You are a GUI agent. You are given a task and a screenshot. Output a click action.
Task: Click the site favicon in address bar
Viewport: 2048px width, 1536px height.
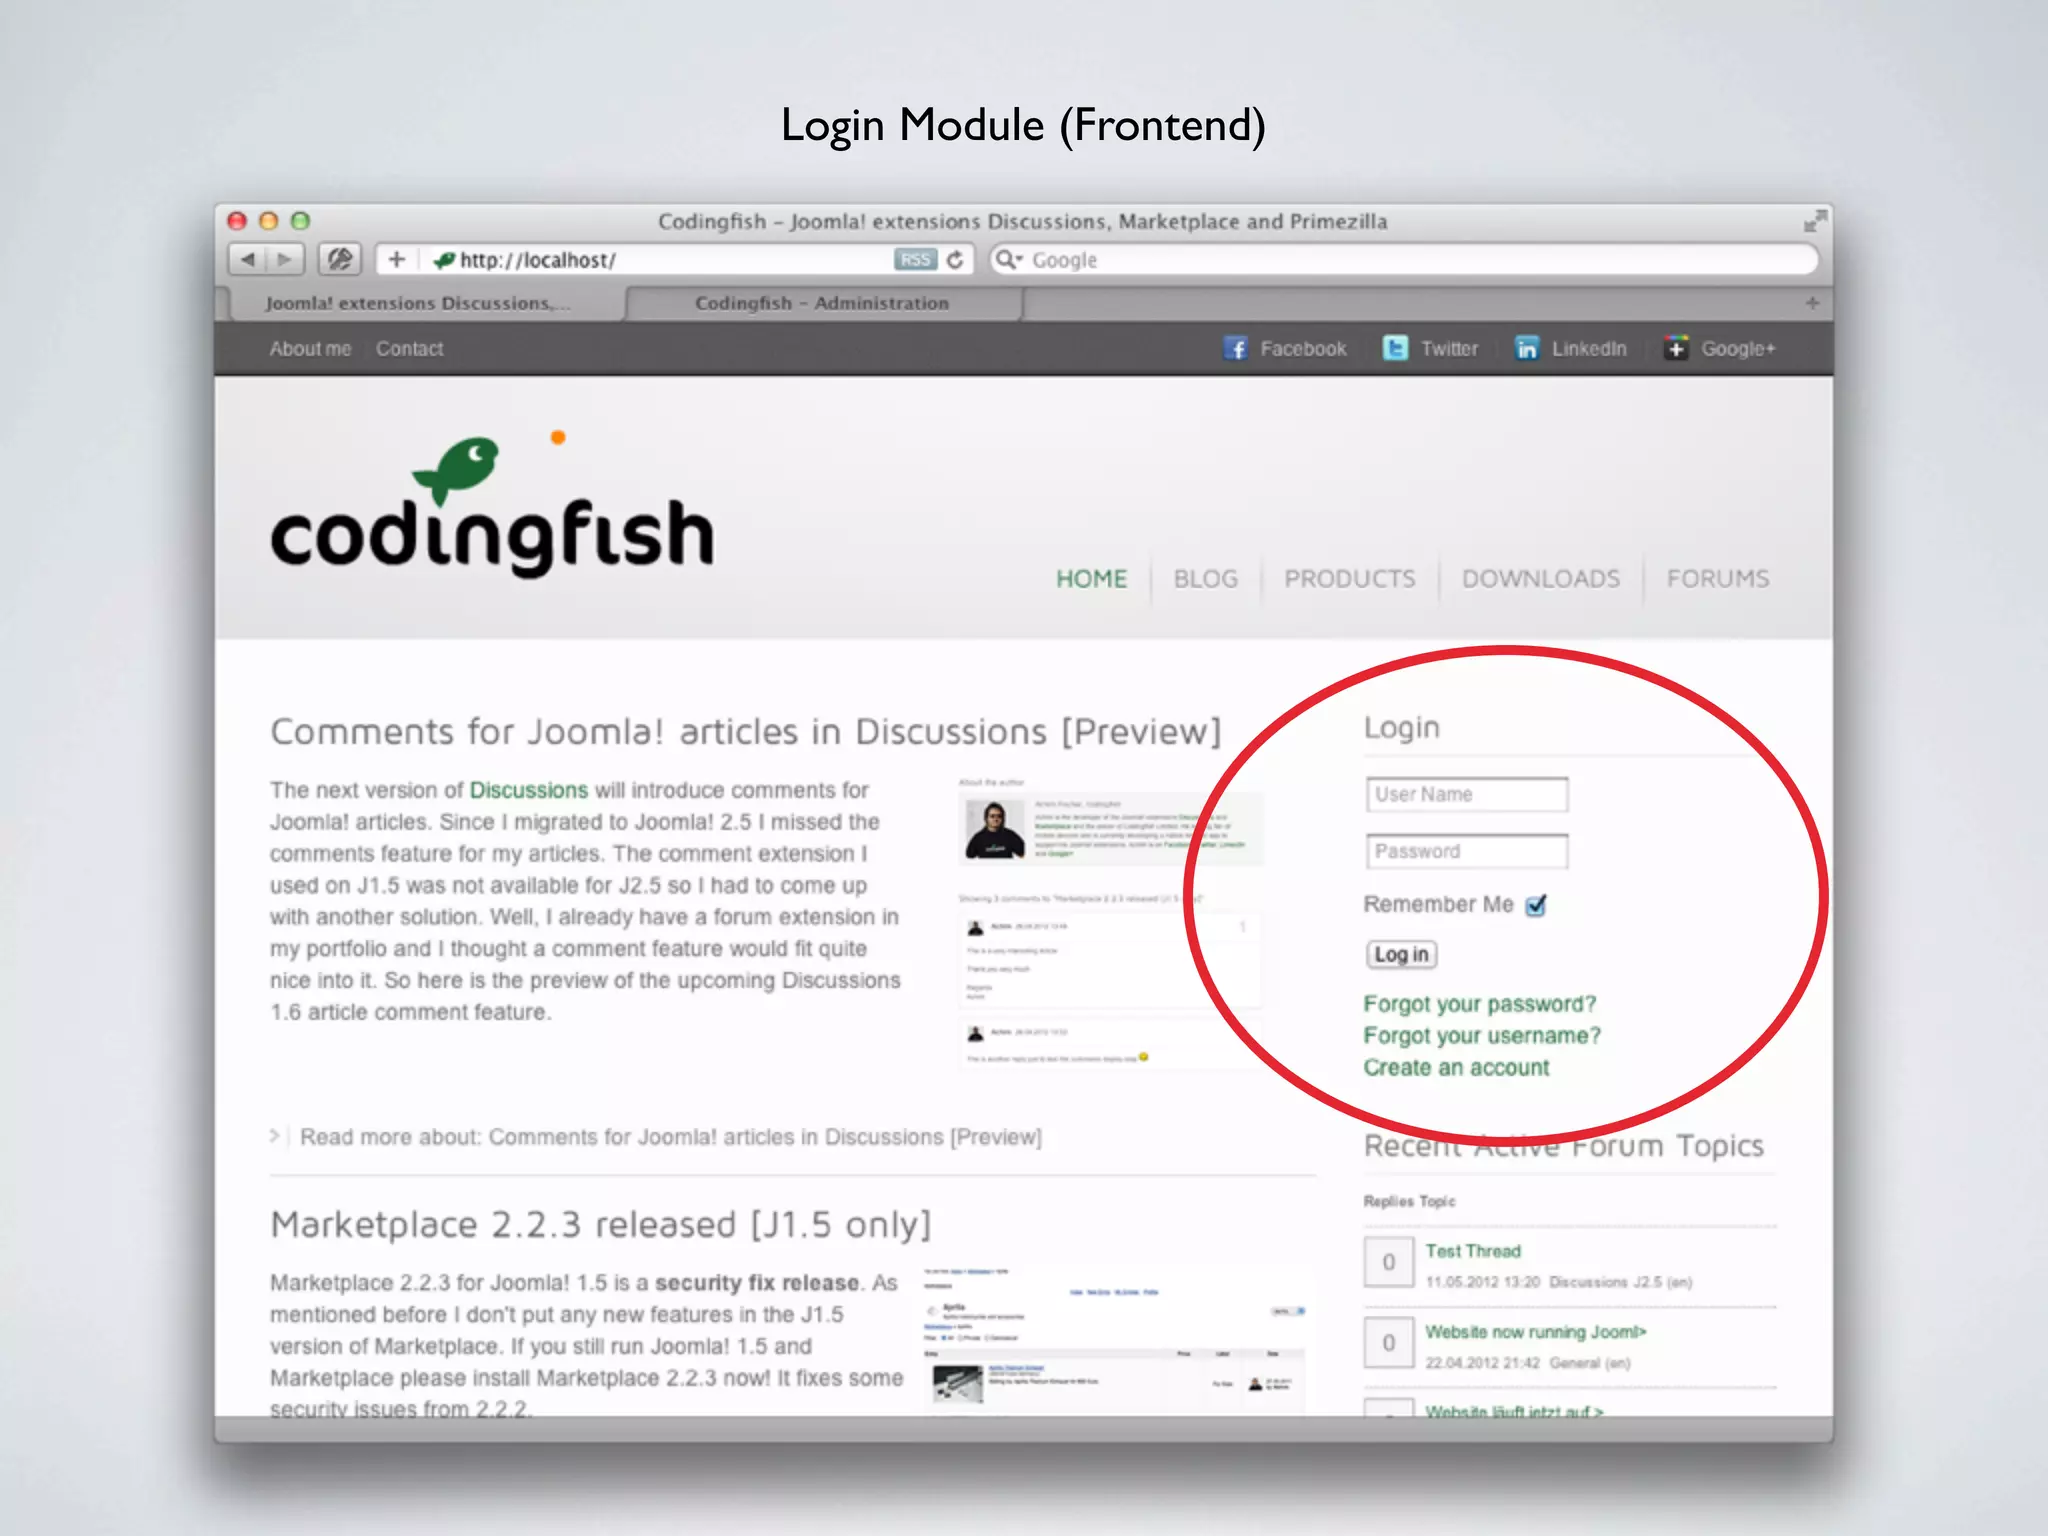click(x=444, y=260)
